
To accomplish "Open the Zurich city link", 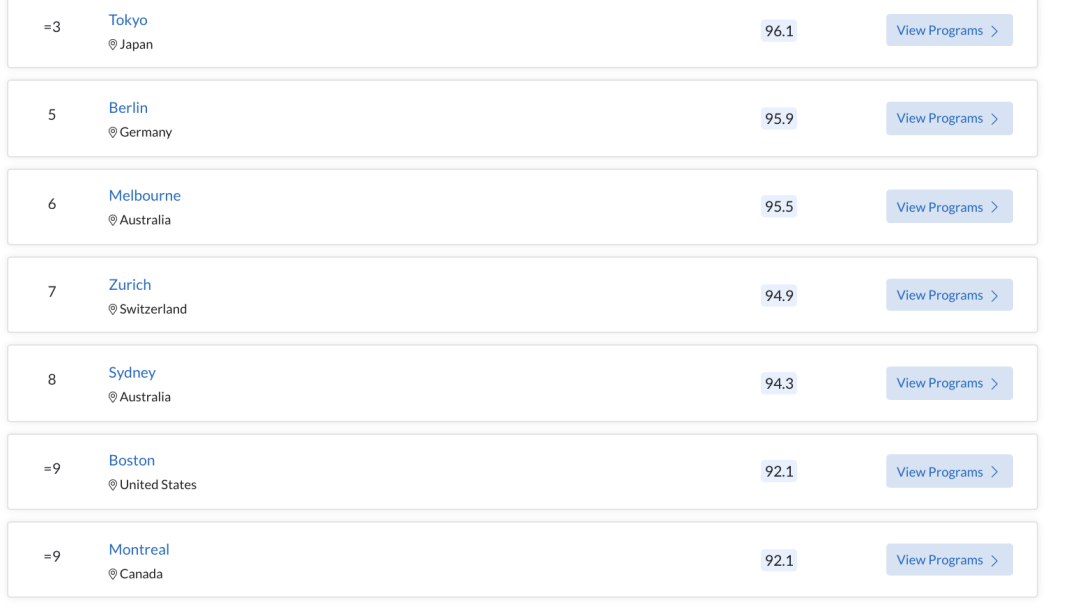I will tap(129, 285).
